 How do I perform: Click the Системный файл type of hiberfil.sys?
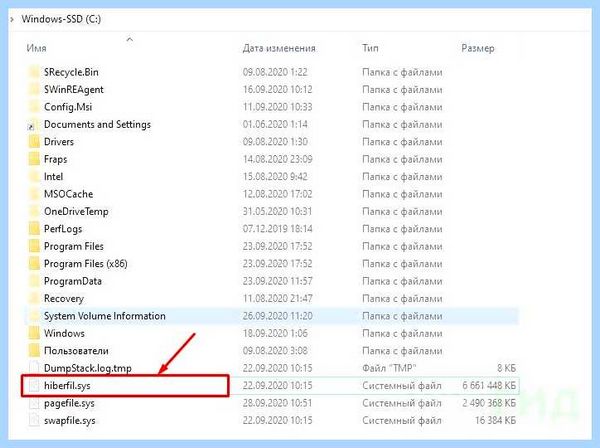402,386
